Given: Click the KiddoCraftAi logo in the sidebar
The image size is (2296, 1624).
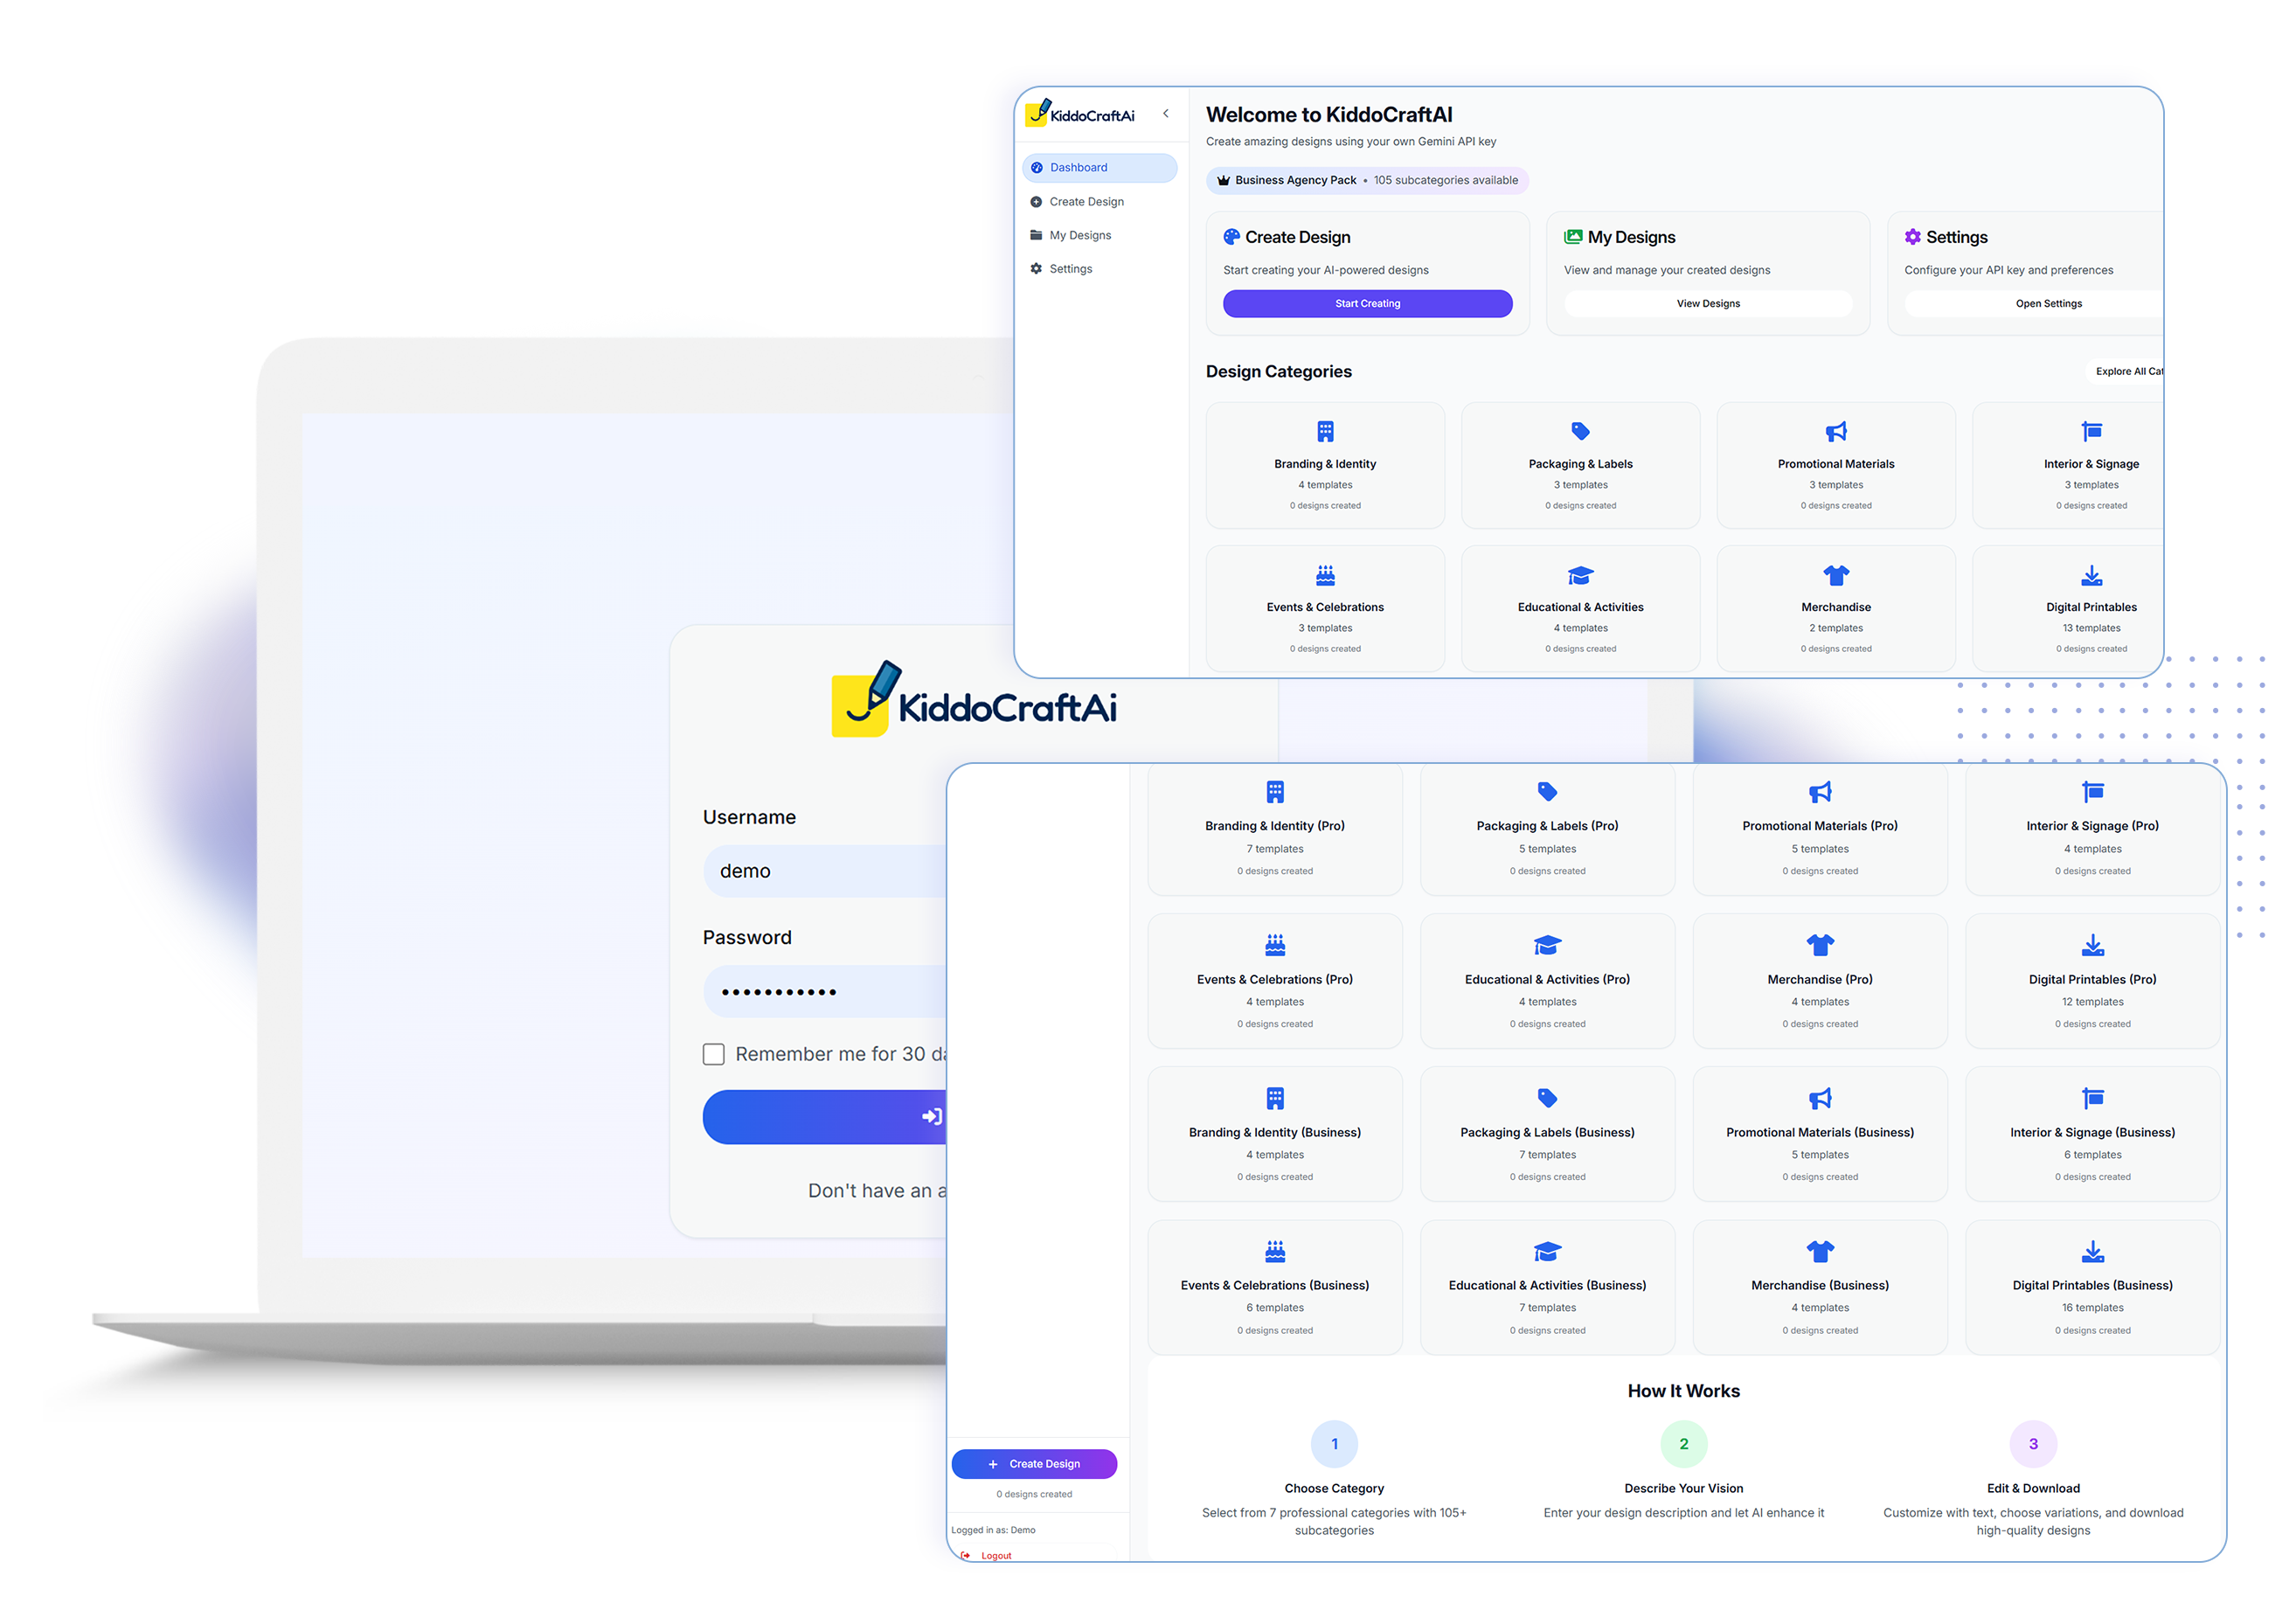Looking at the screenshot, I should click(1080, 113).
